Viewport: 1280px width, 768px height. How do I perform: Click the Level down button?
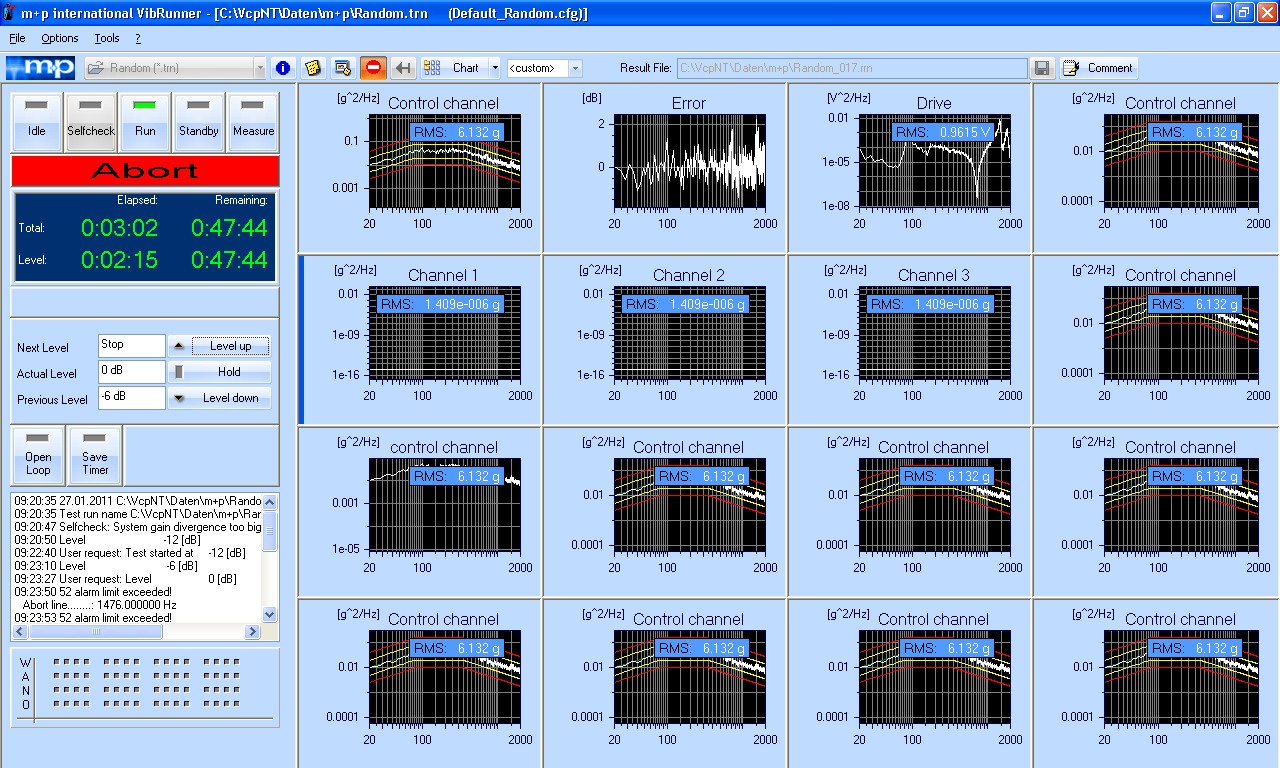(219, 398)
